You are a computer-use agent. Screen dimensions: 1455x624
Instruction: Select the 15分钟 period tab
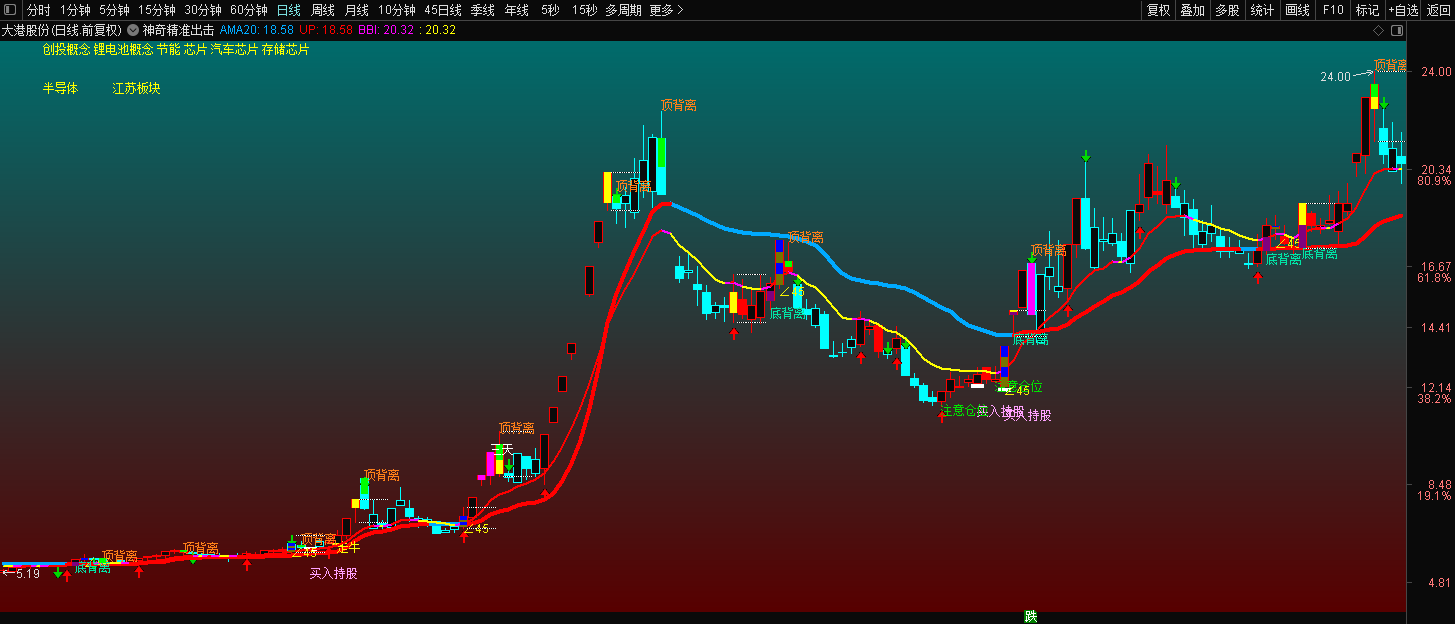(157, 10)
